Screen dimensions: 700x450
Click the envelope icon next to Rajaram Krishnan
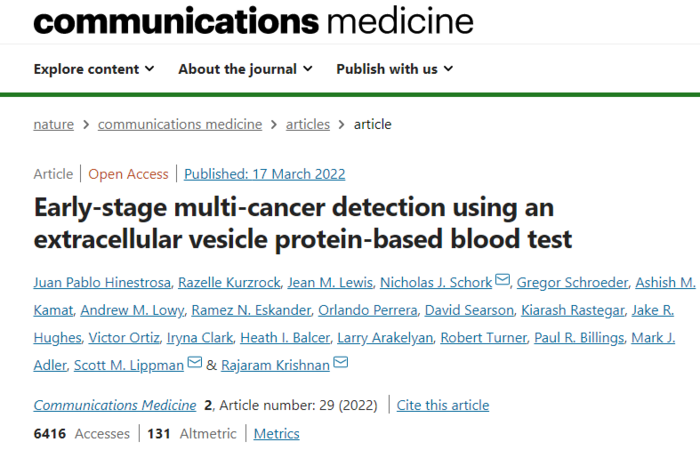[341, 362]
